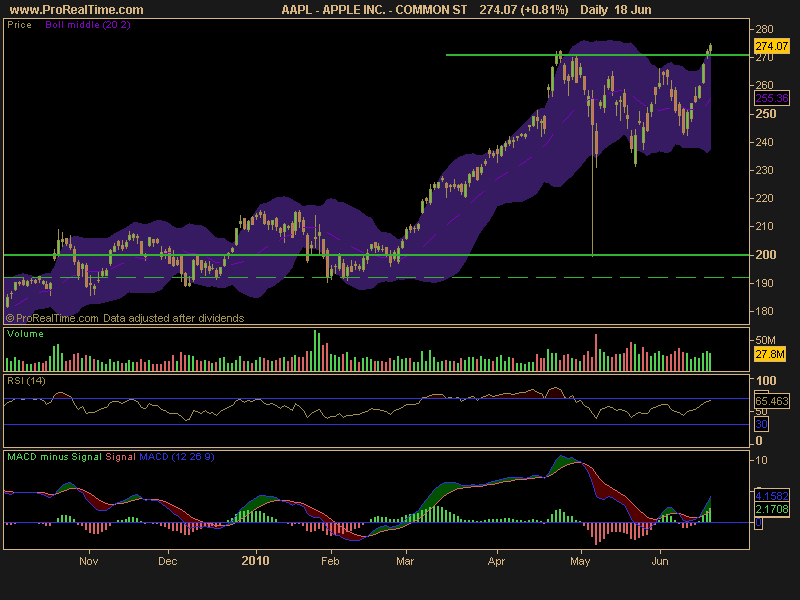
Task: Click the 27.8M volume value tag
Action: tap(770, 354)
